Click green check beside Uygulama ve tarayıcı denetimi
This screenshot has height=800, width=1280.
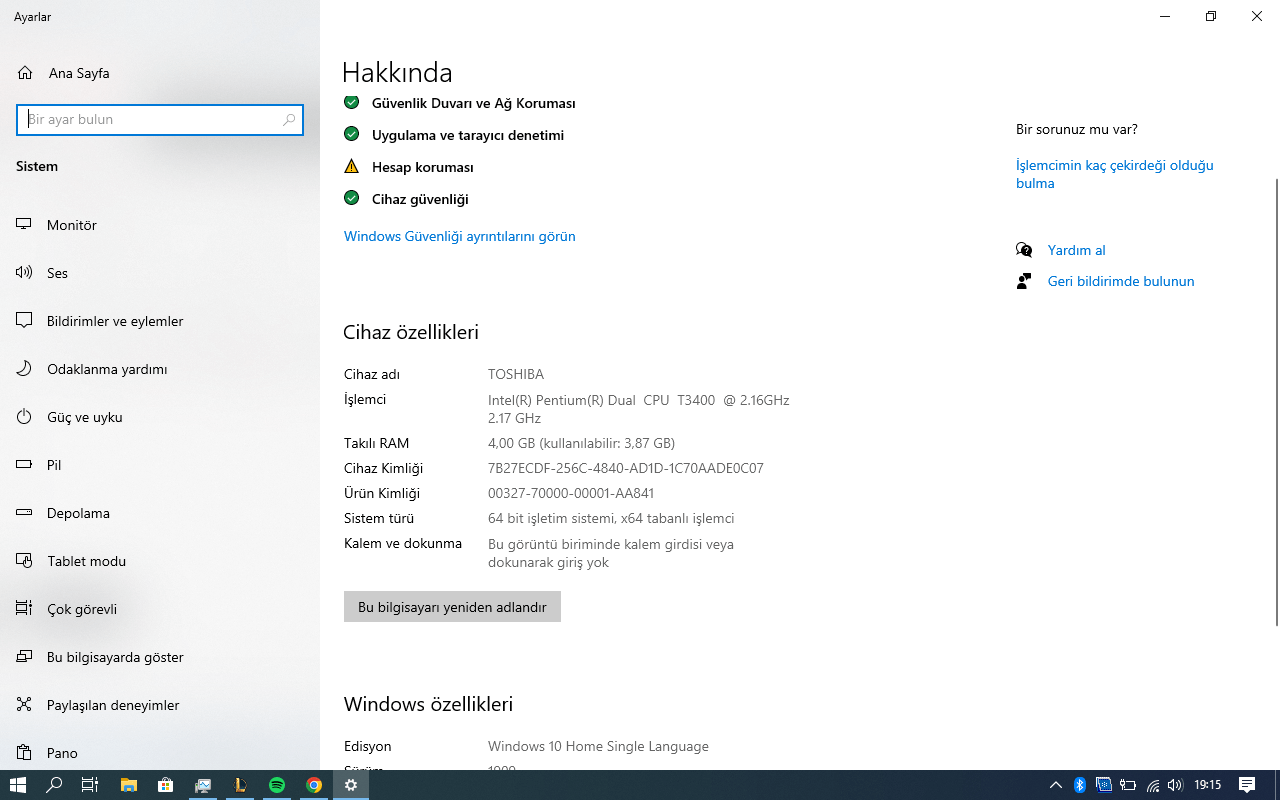pyautogui.click(x=351, y=134)
